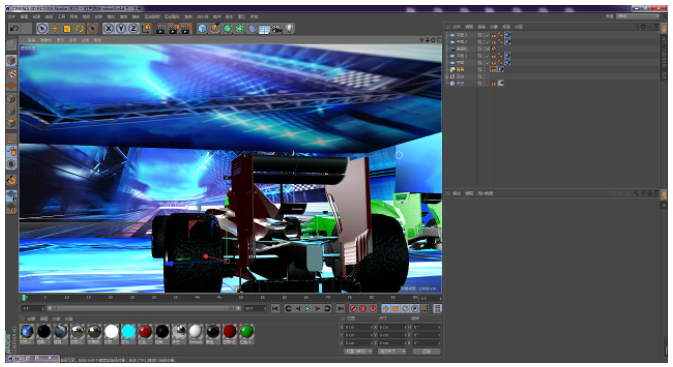Viewport: 673px width, 367px height.
Task: Click the Enable Snap S icon
Action: [12, 164]
